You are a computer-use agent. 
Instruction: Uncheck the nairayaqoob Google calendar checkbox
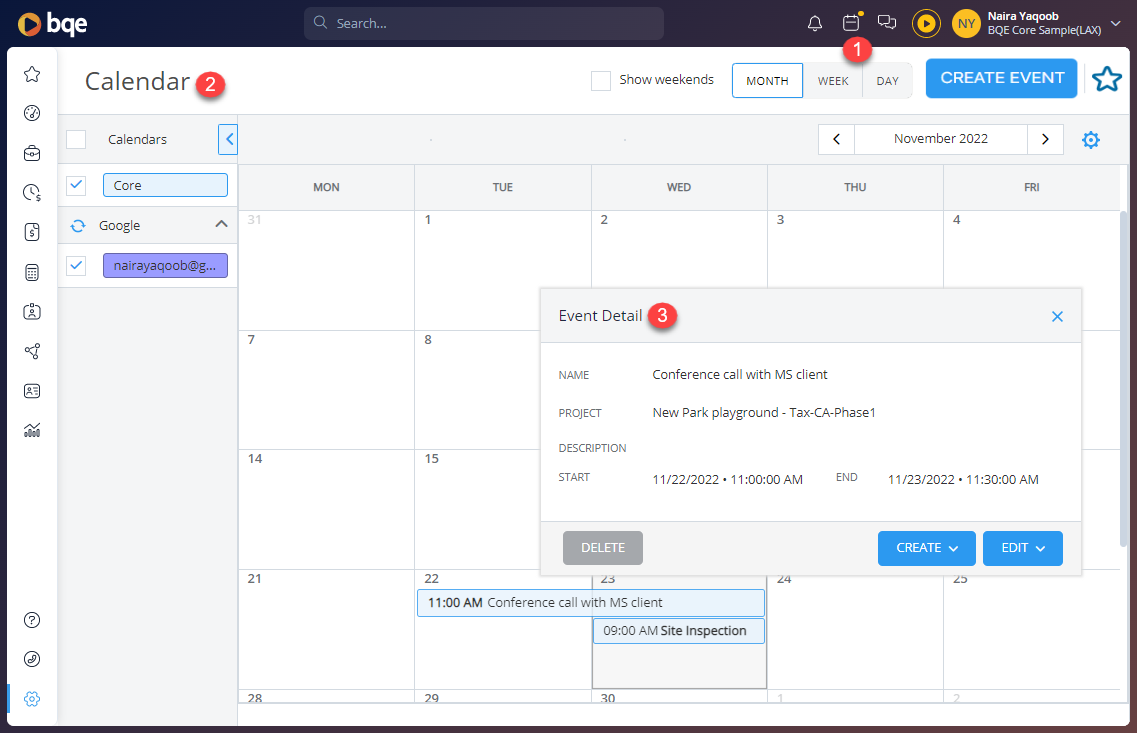[x=76, y=266]
